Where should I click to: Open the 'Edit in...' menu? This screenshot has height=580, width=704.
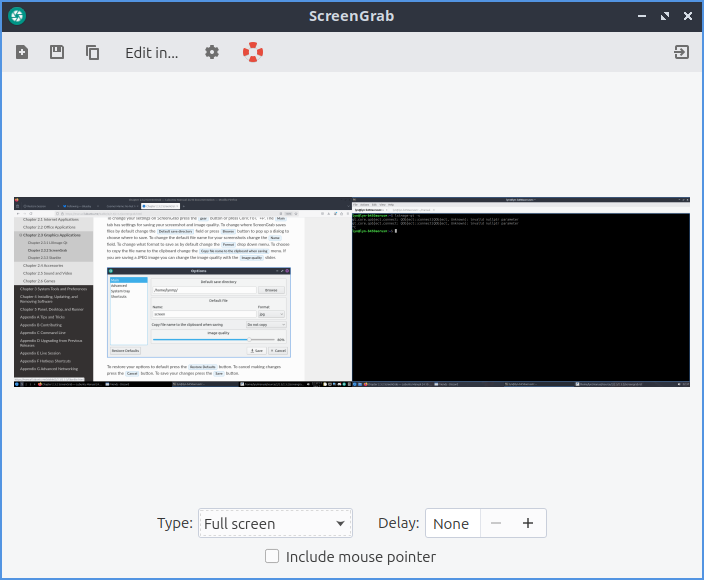point(151,53)
